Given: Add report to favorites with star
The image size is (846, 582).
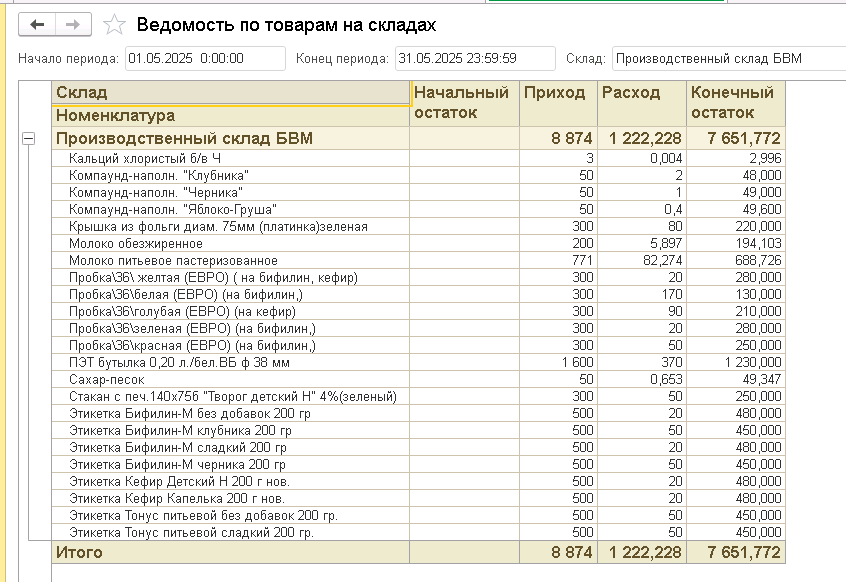Looking at the screenshot, I should tap(116, 25).
